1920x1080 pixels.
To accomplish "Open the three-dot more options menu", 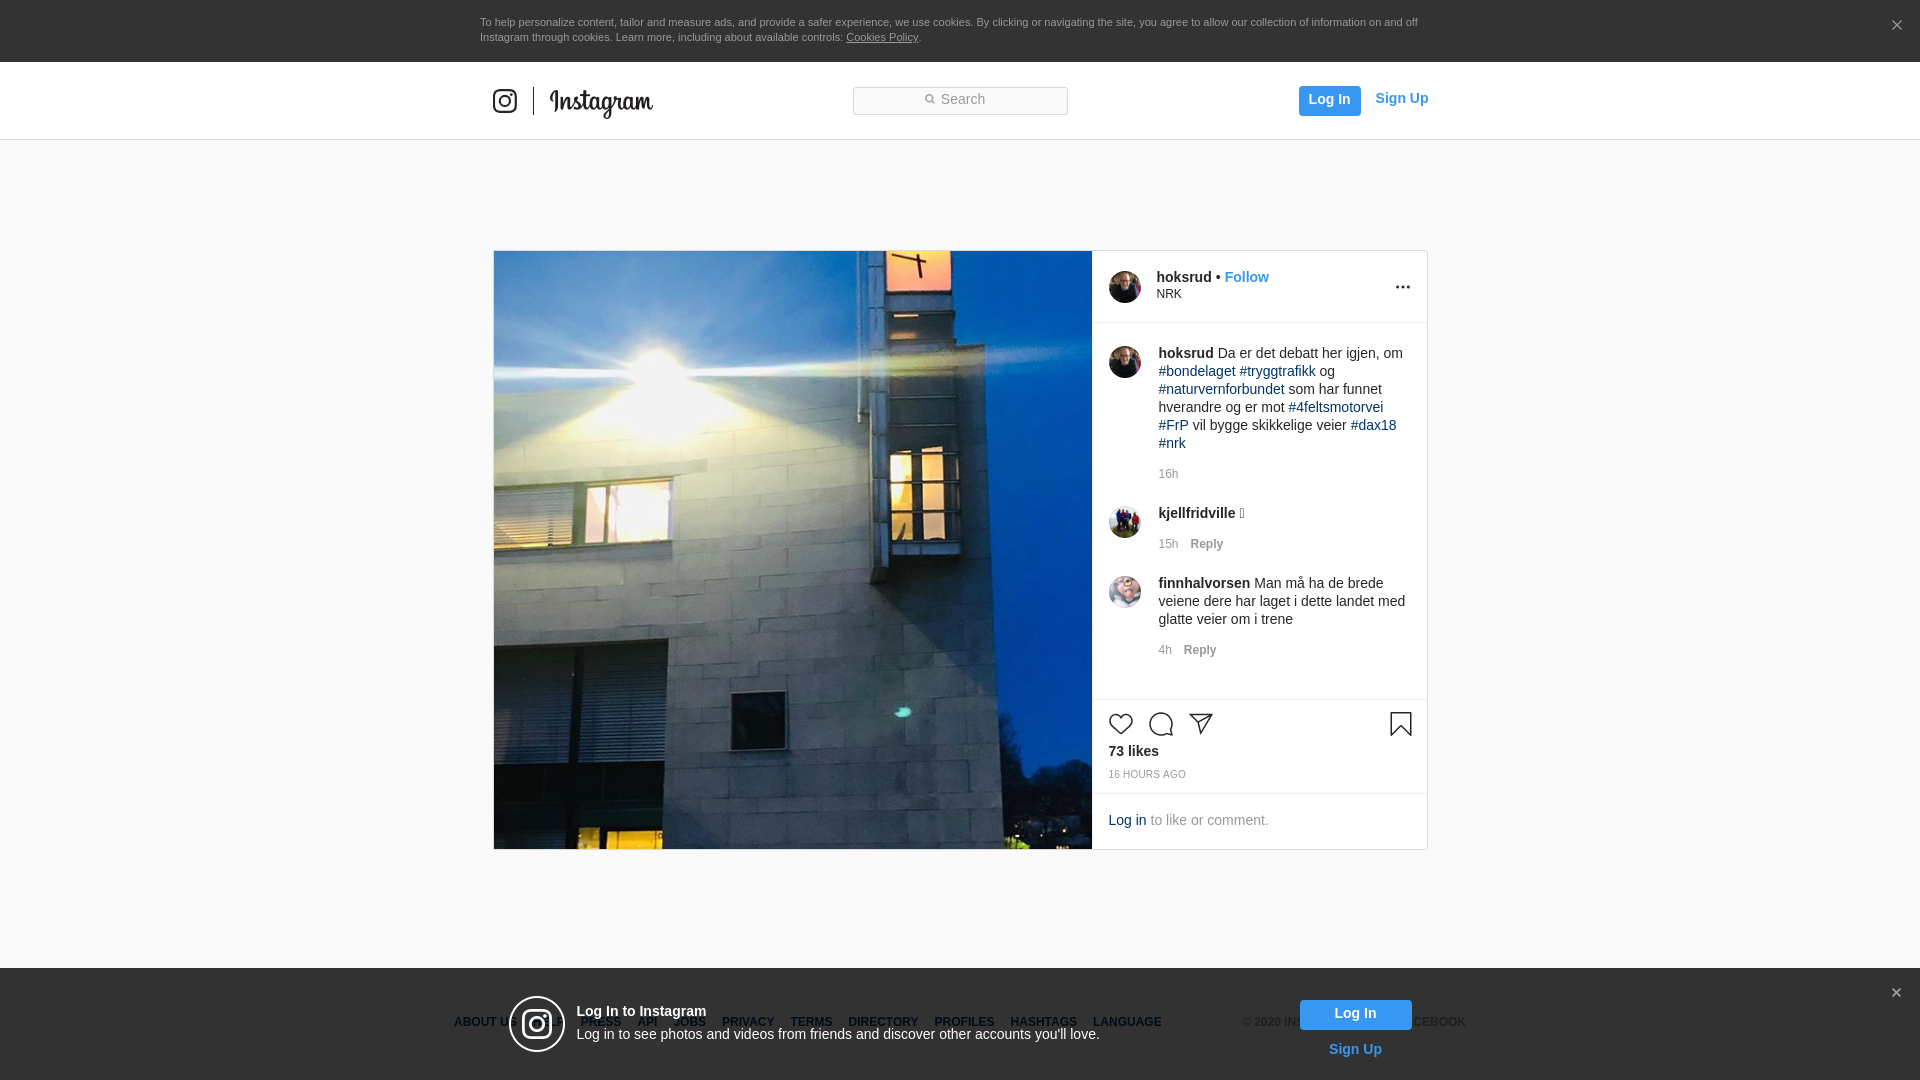I will 1402,287.
